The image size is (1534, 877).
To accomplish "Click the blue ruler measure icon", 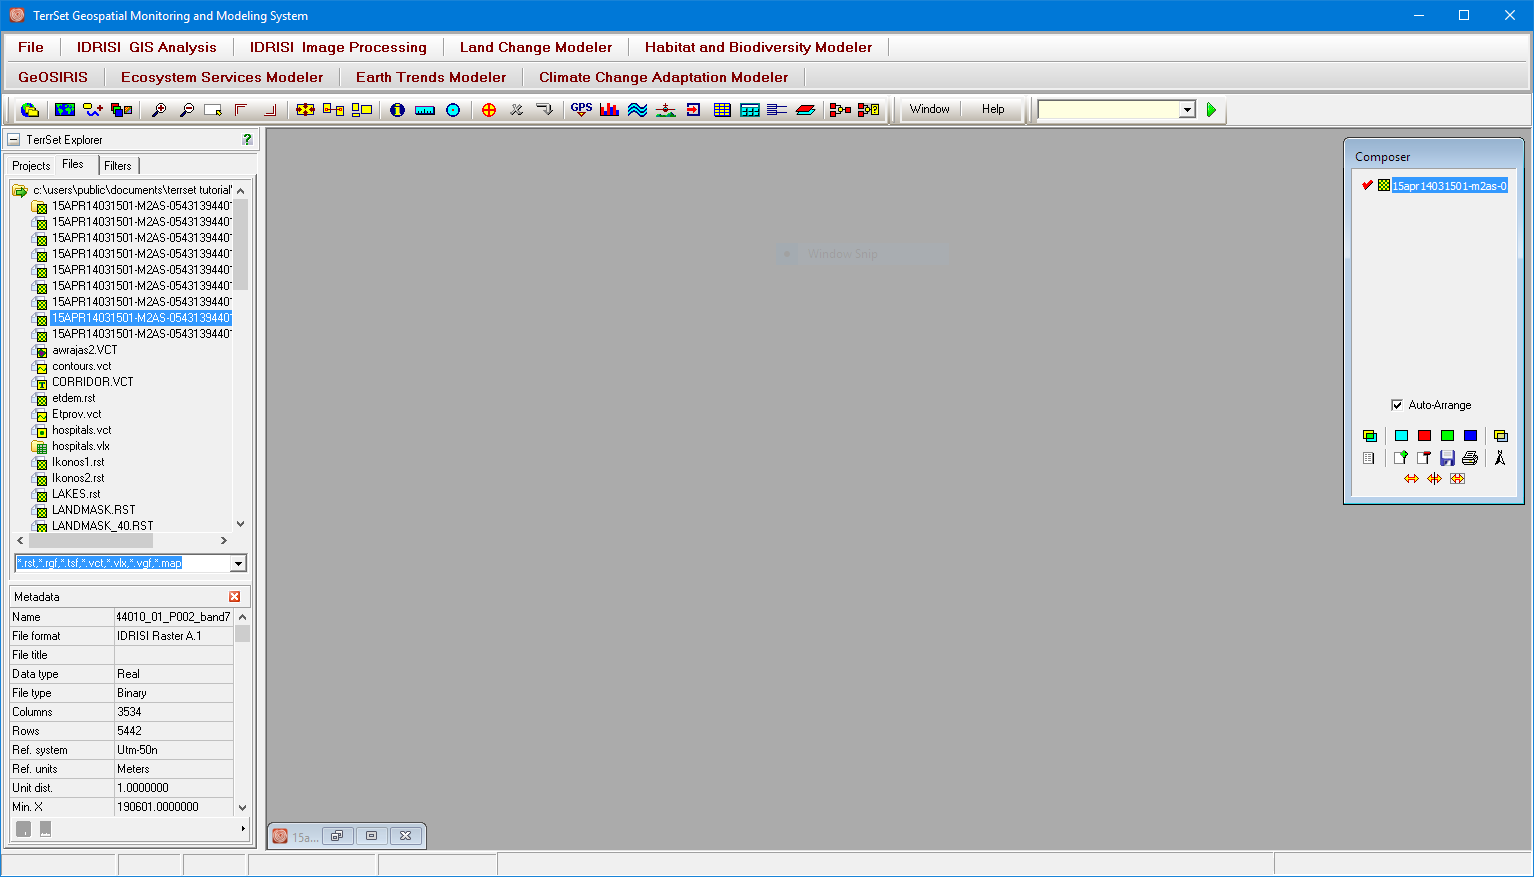I will (x=425, y=110).
